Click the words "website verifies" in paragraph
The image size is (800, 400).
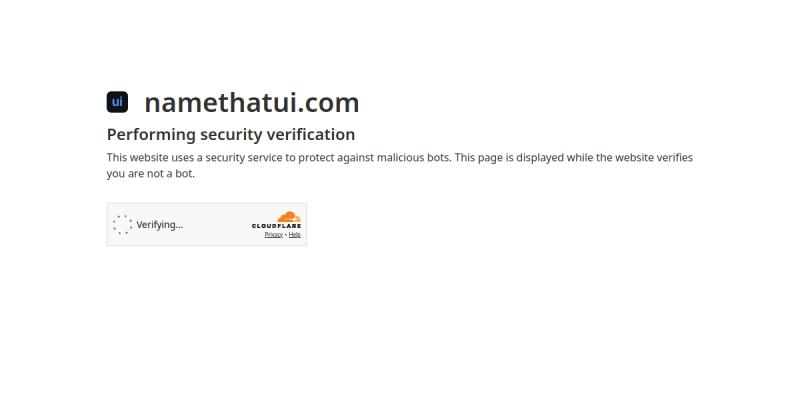pos(654,158)
